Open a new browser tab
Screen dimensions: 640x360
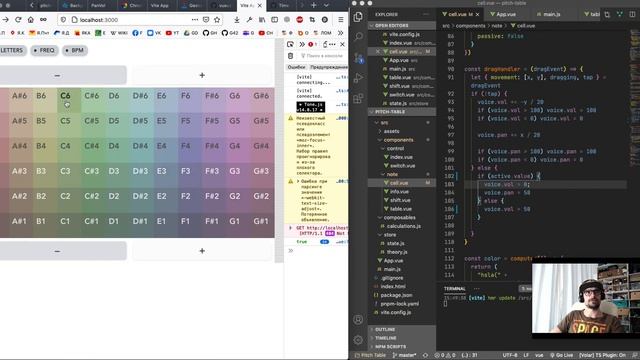(x=313, y=5)
